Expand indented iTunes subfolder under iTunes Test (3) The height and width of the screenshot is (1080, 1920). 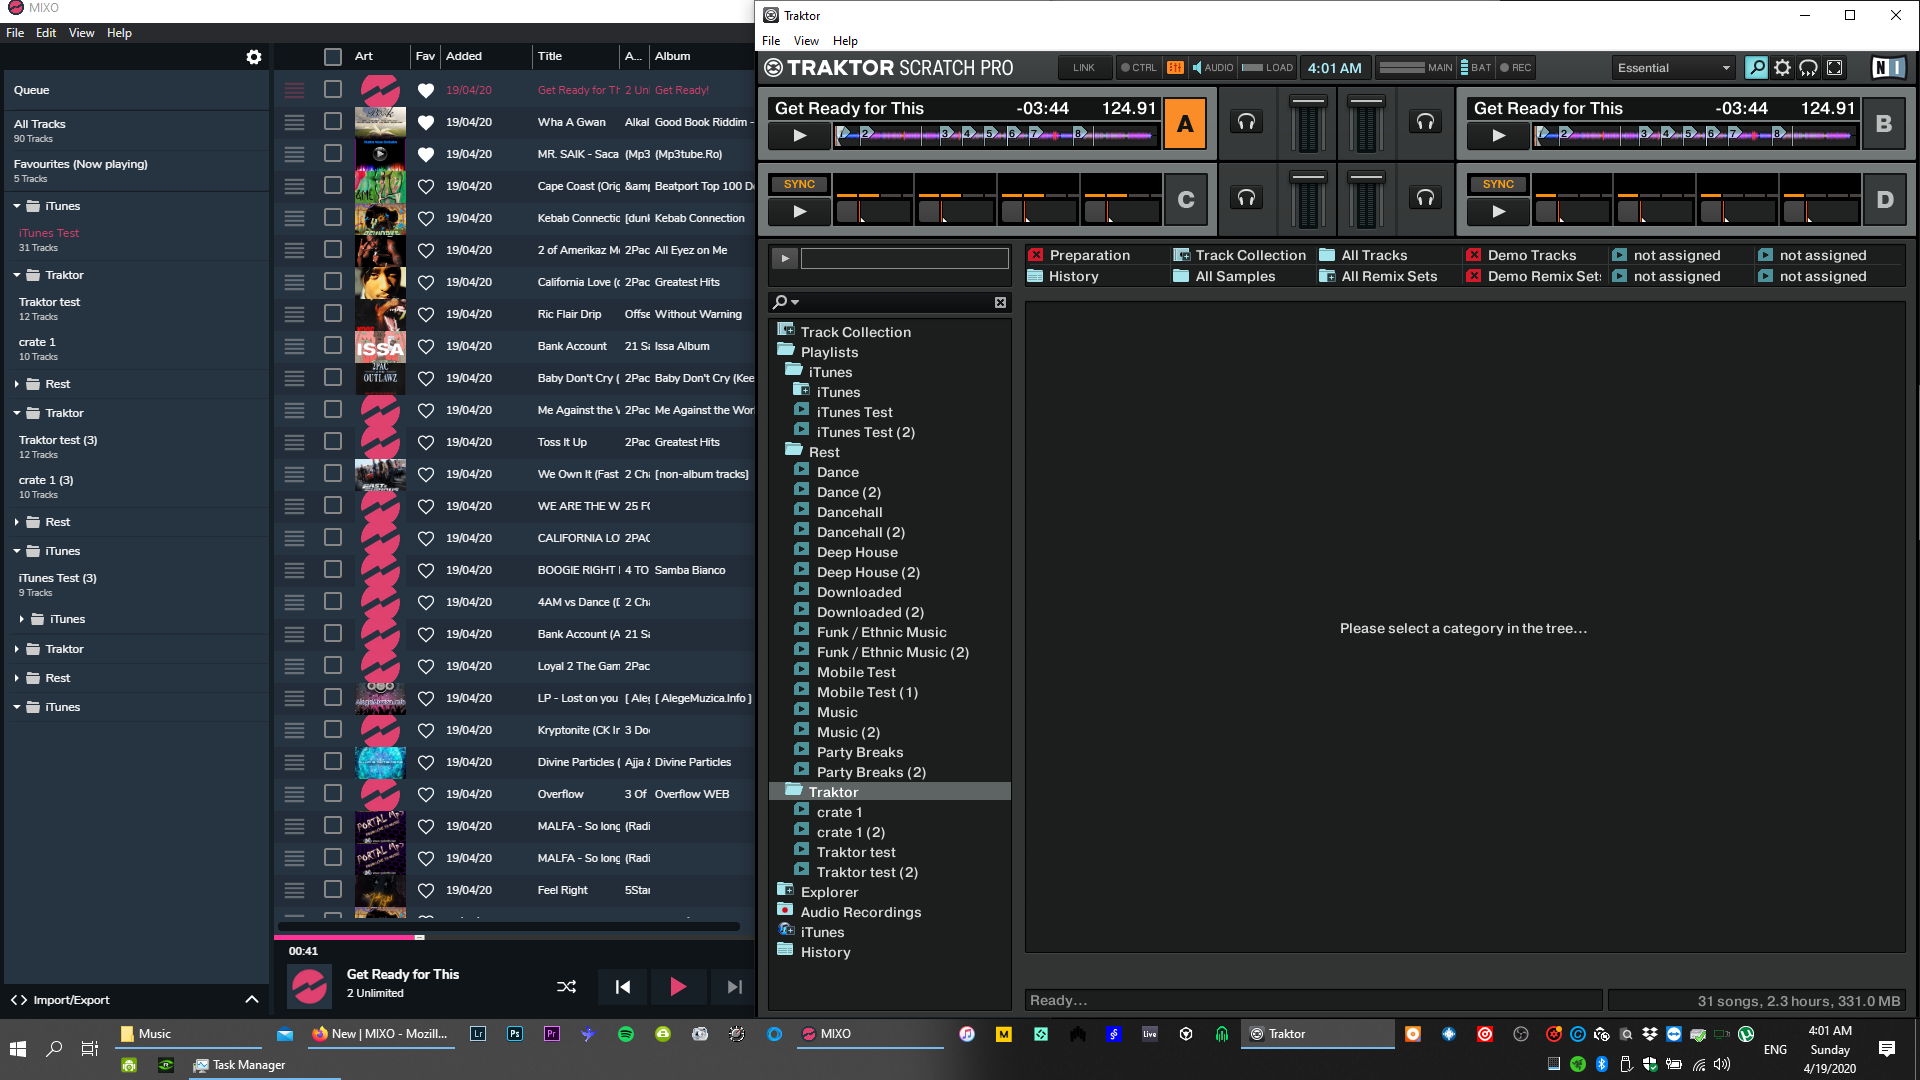point(22,619)
